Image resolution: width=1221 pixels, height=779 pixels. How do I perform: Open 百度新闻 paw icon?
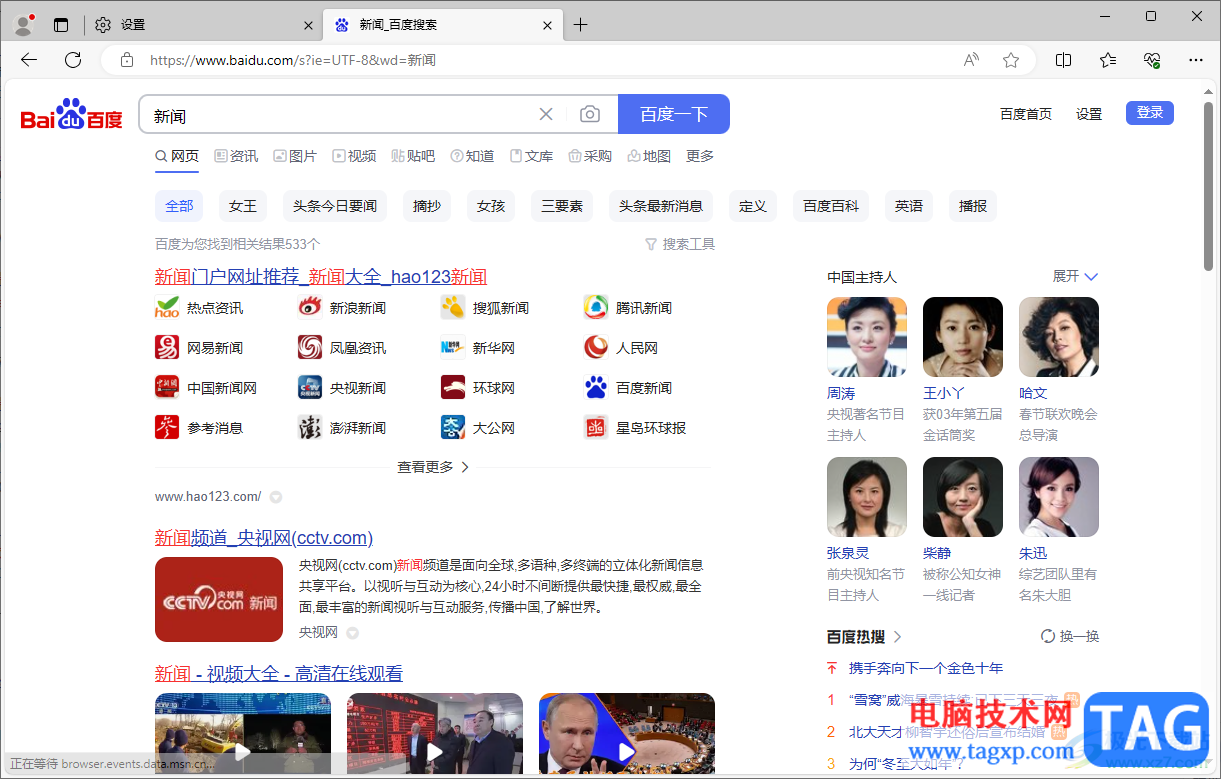tap(596, 388)
